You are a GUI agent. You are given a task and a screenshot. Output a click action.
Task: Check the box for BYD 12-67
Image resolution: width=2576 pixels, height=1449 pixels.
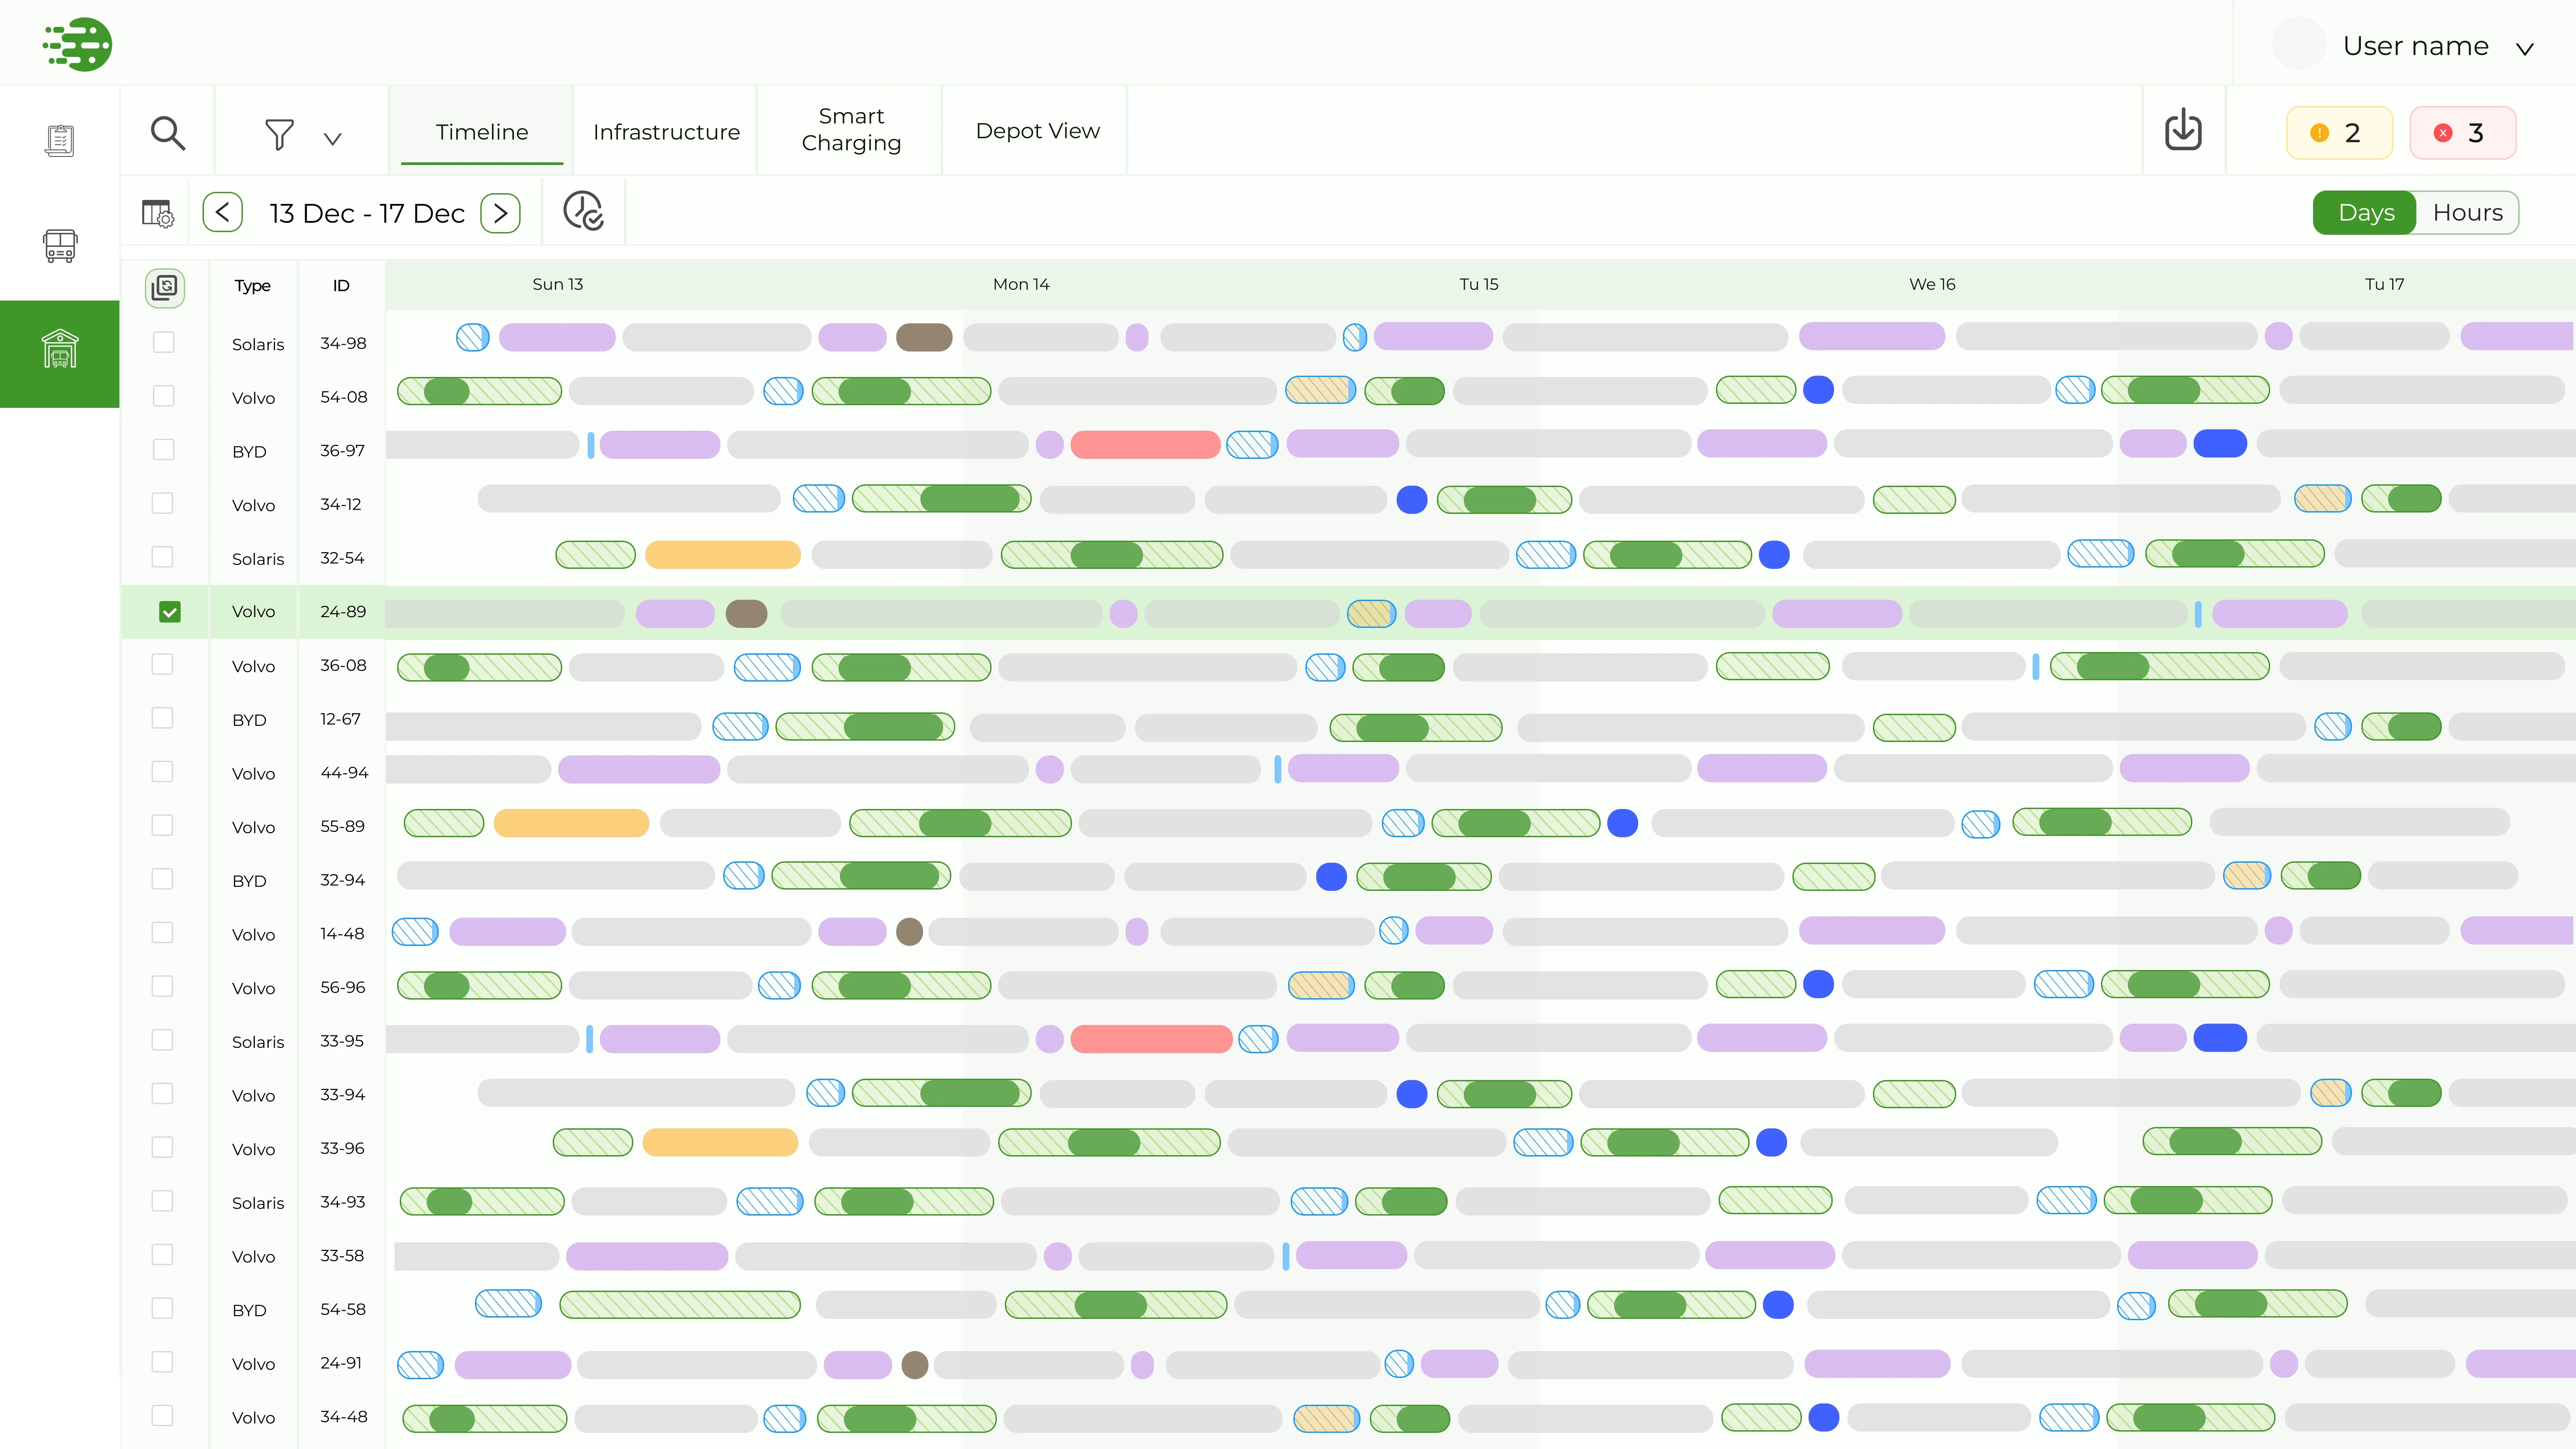pyautogui.click(x=163, y=718)
